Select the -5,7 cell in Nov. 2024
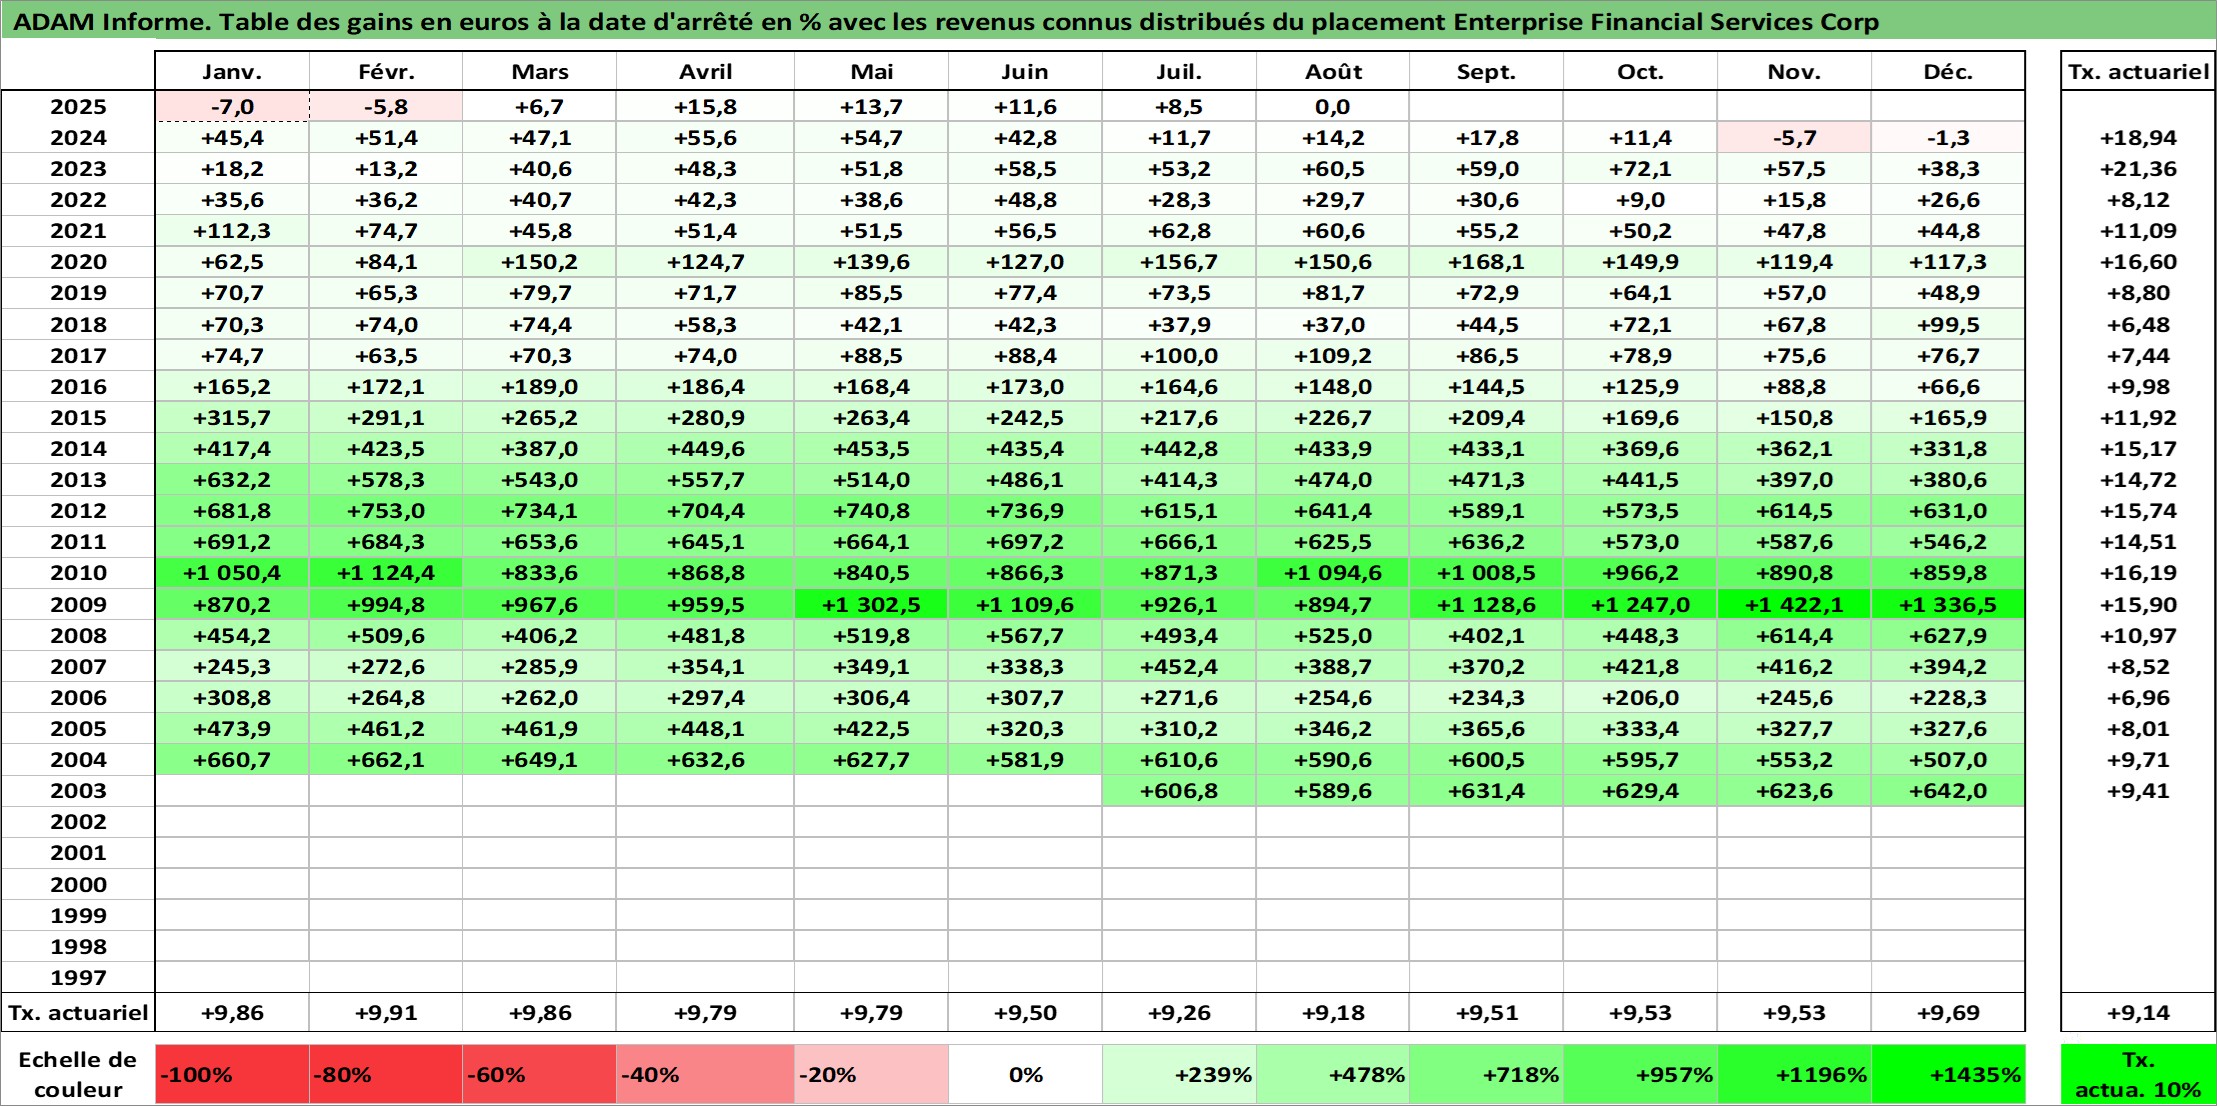Screen dimensions: 2217x1106 tap(1794, 138)
